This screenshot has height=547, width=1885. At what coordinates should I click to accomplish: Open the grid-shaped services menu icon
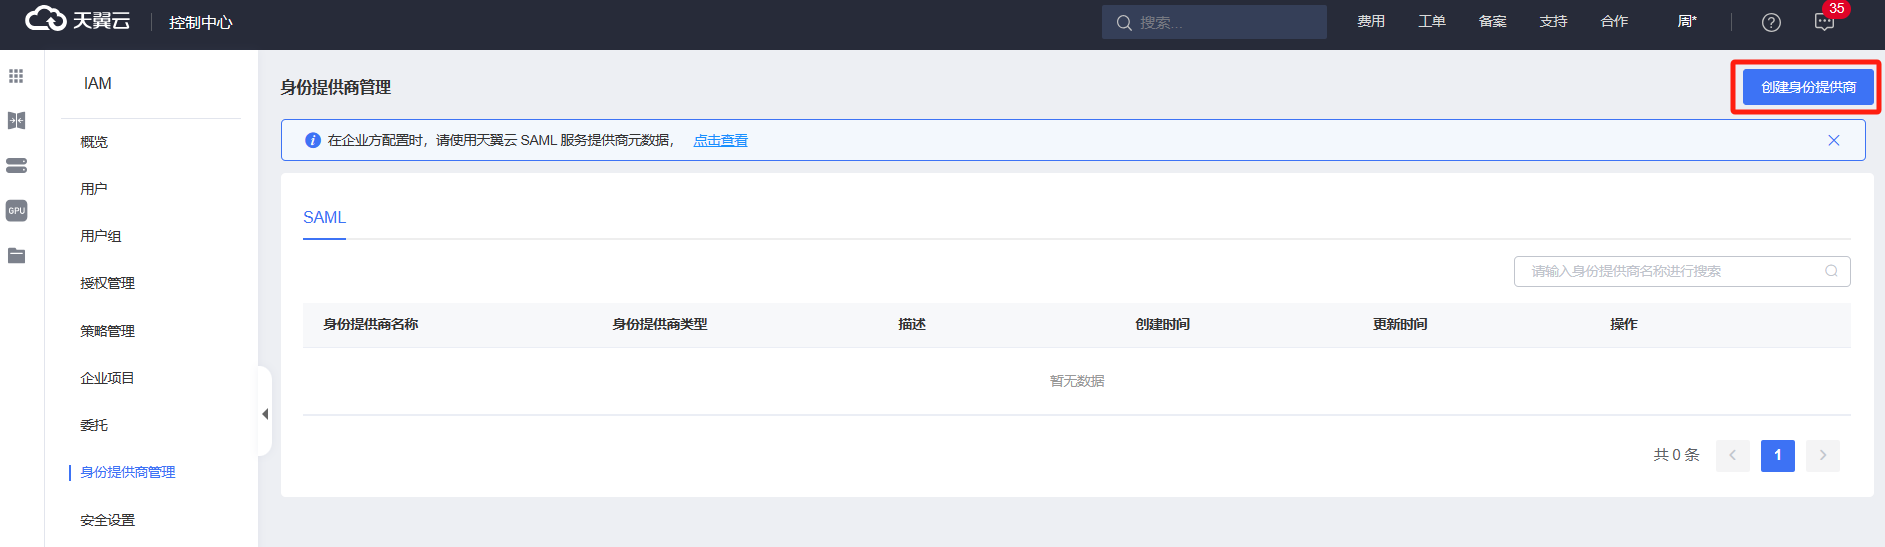16,76
